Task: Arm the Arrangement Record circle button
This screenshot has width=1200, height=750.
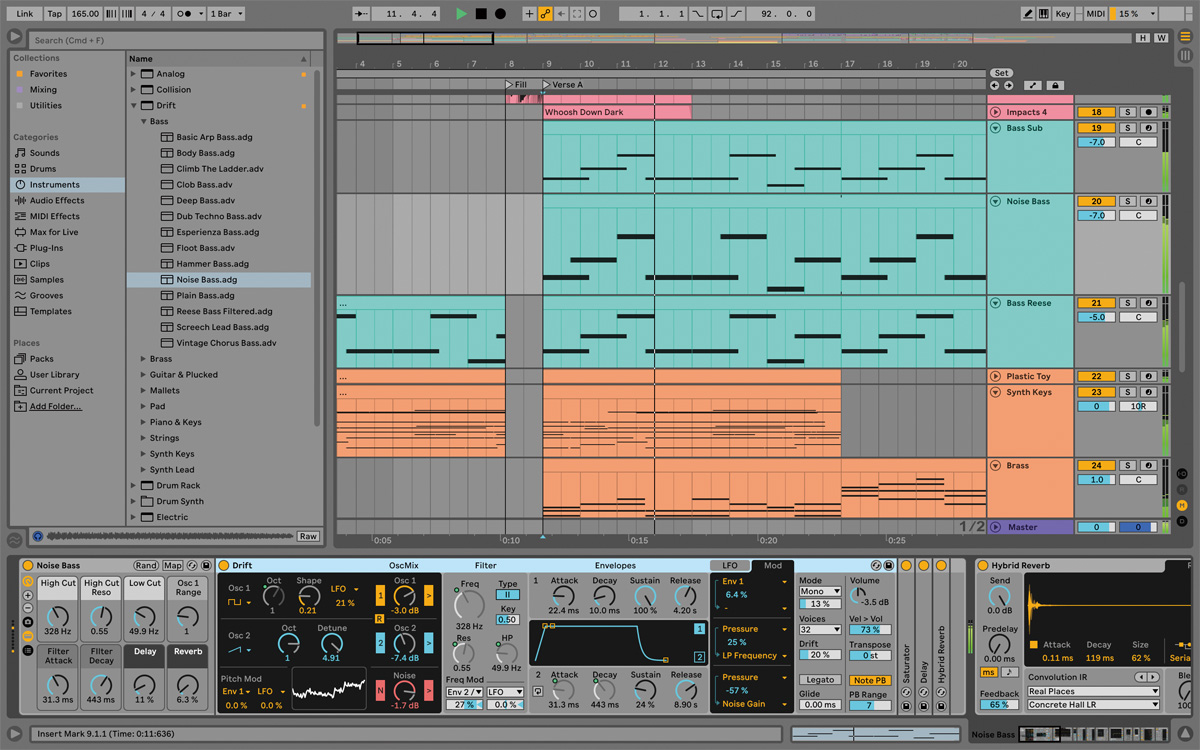Action: coord(500,14)
